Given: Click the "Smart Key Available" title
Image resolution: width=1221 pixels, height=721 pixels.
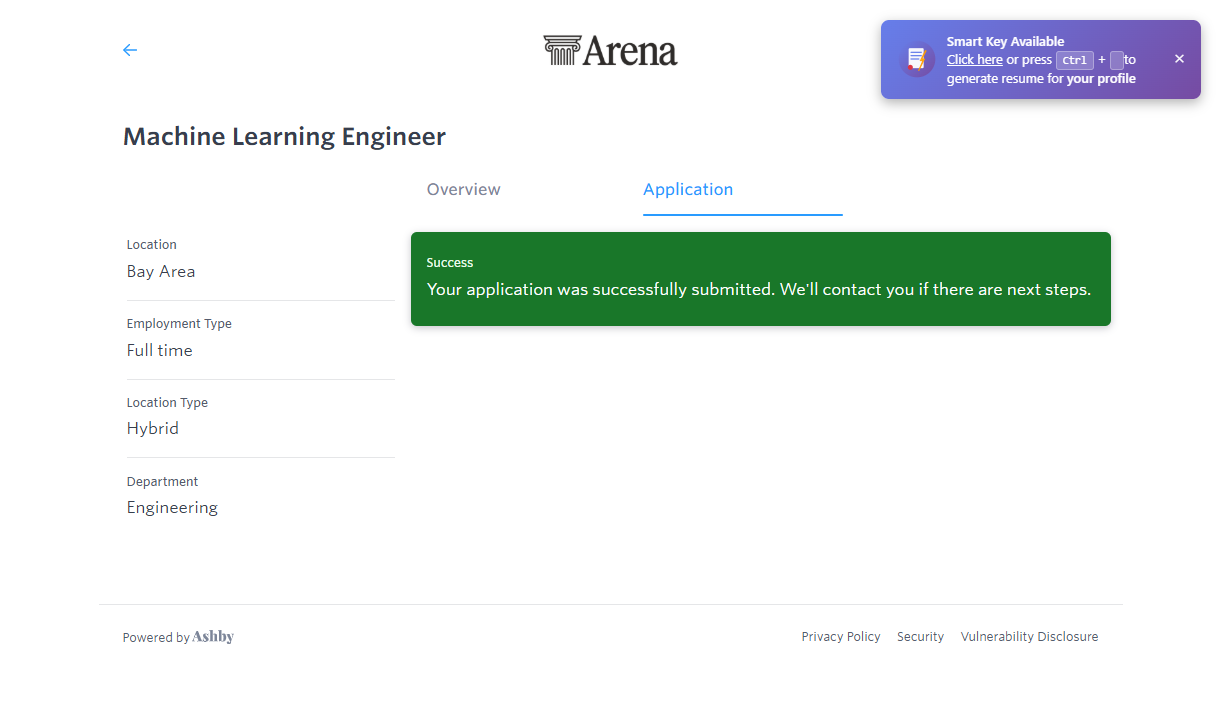Looking at the screenshot, I should click(1005, 42).
